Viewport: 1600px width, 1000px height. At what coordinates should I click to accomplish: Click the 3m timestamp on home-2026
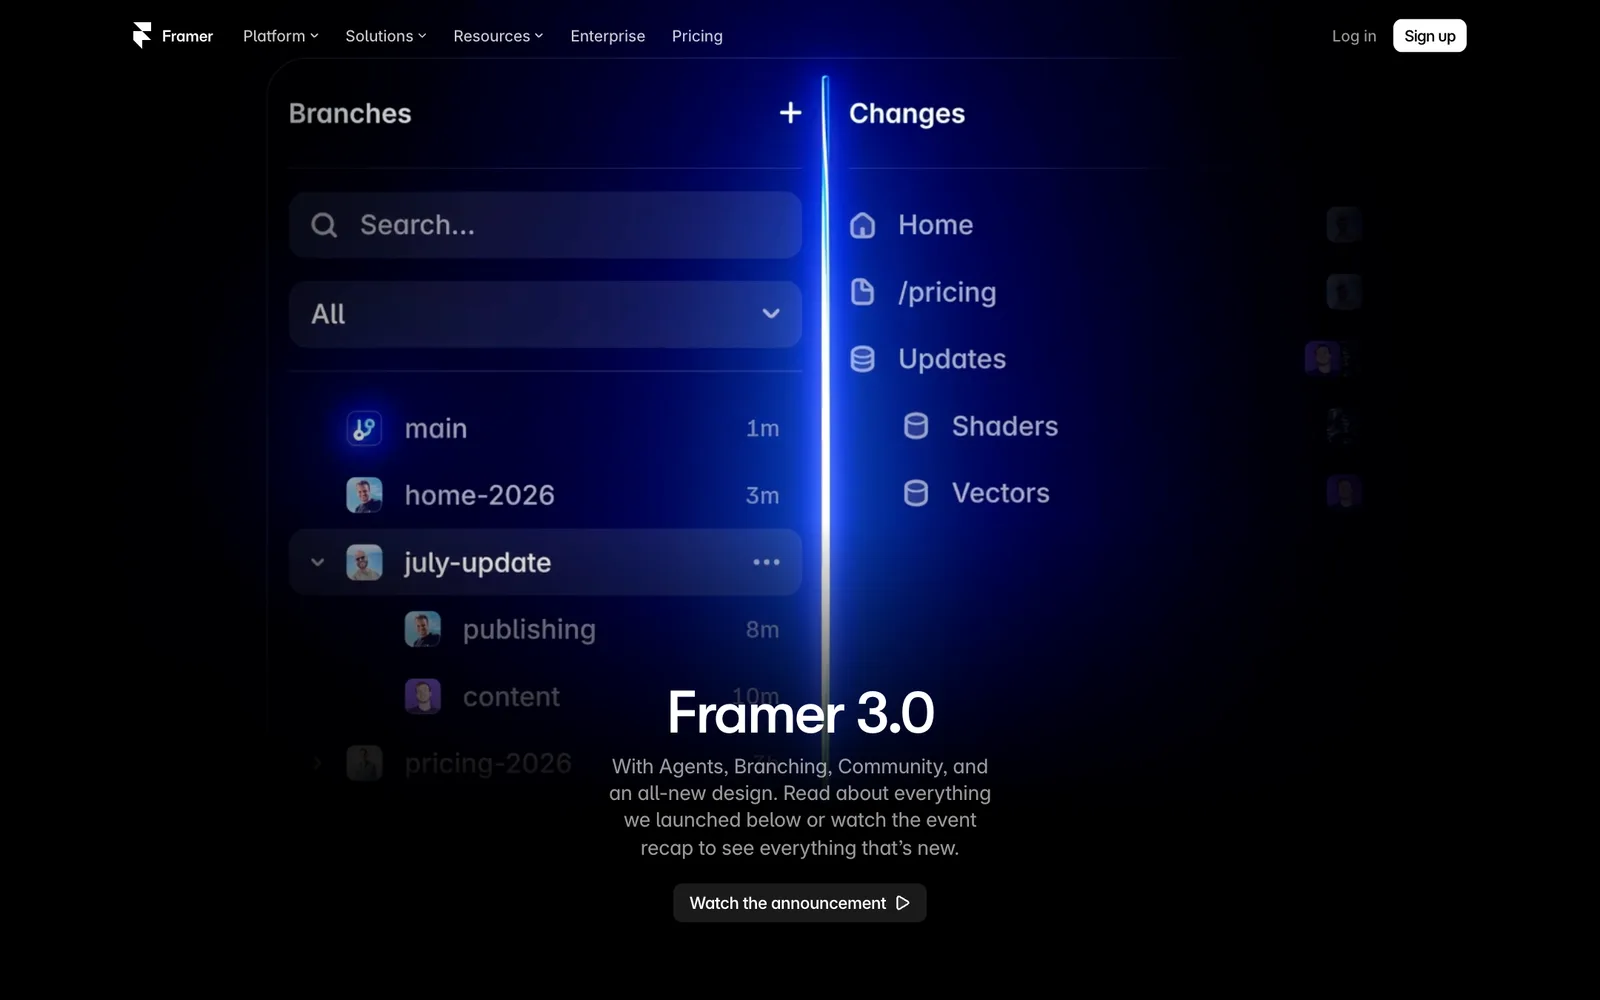763,496
